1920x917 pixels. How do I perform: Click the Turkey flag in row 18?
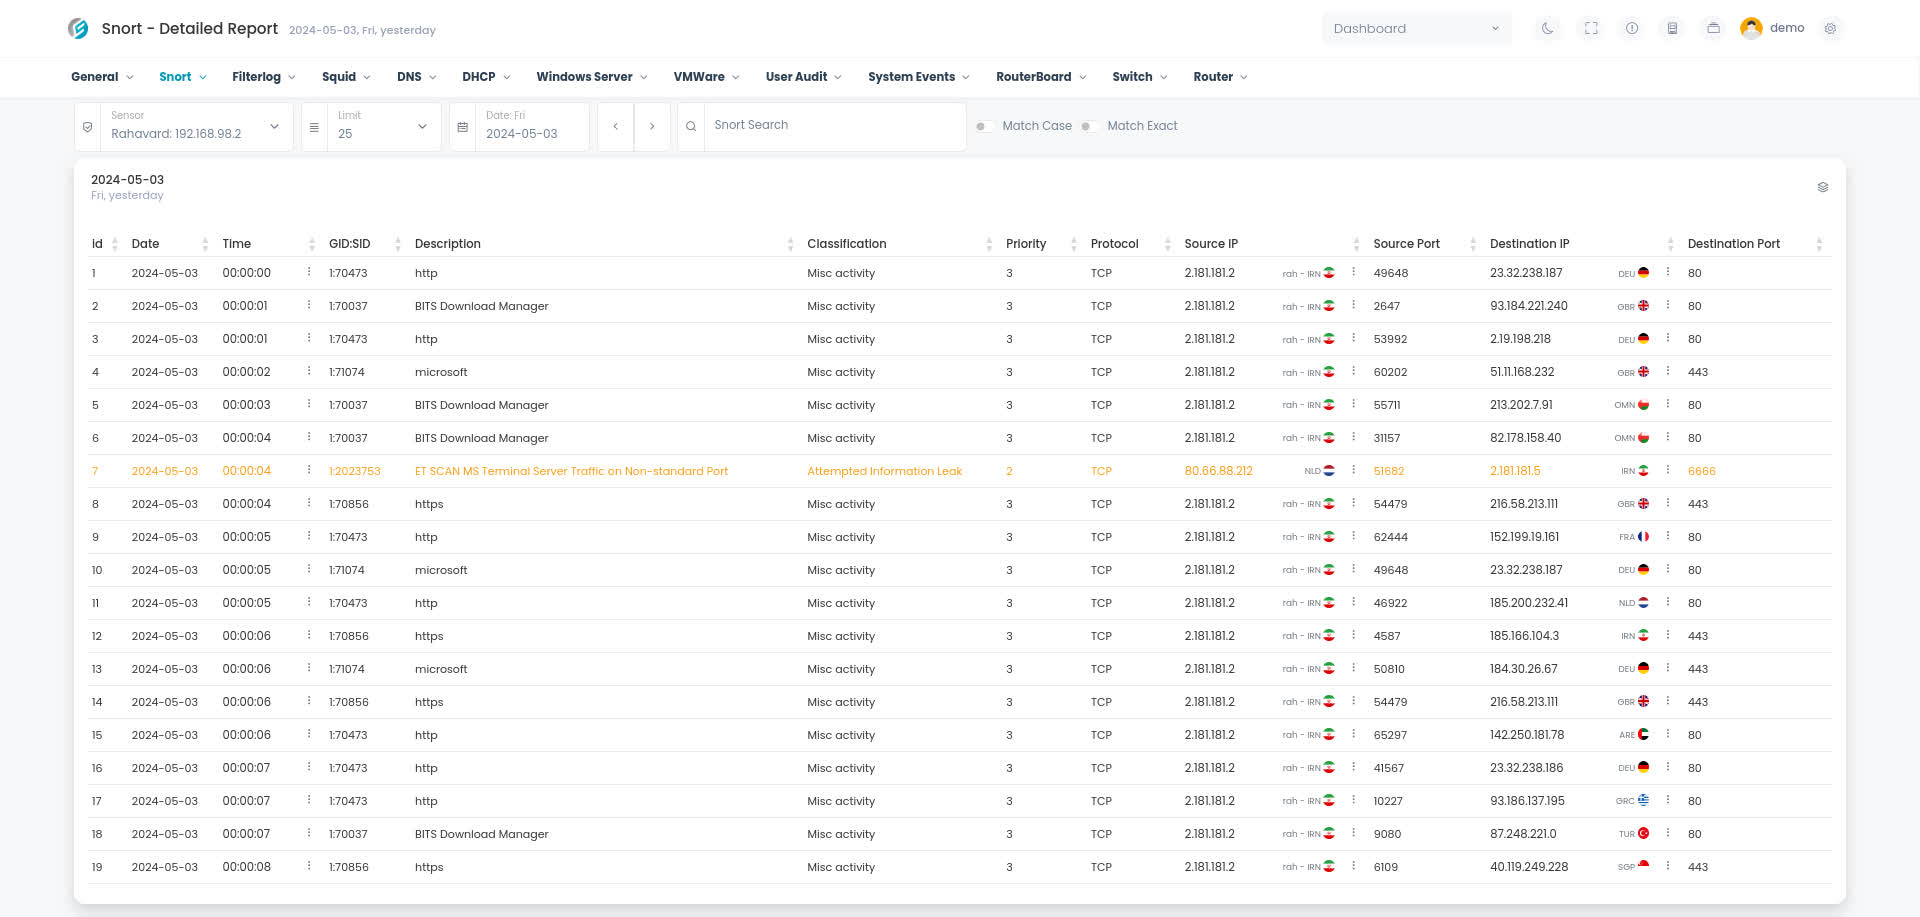pyautogui.click(x=1643, y=834)
